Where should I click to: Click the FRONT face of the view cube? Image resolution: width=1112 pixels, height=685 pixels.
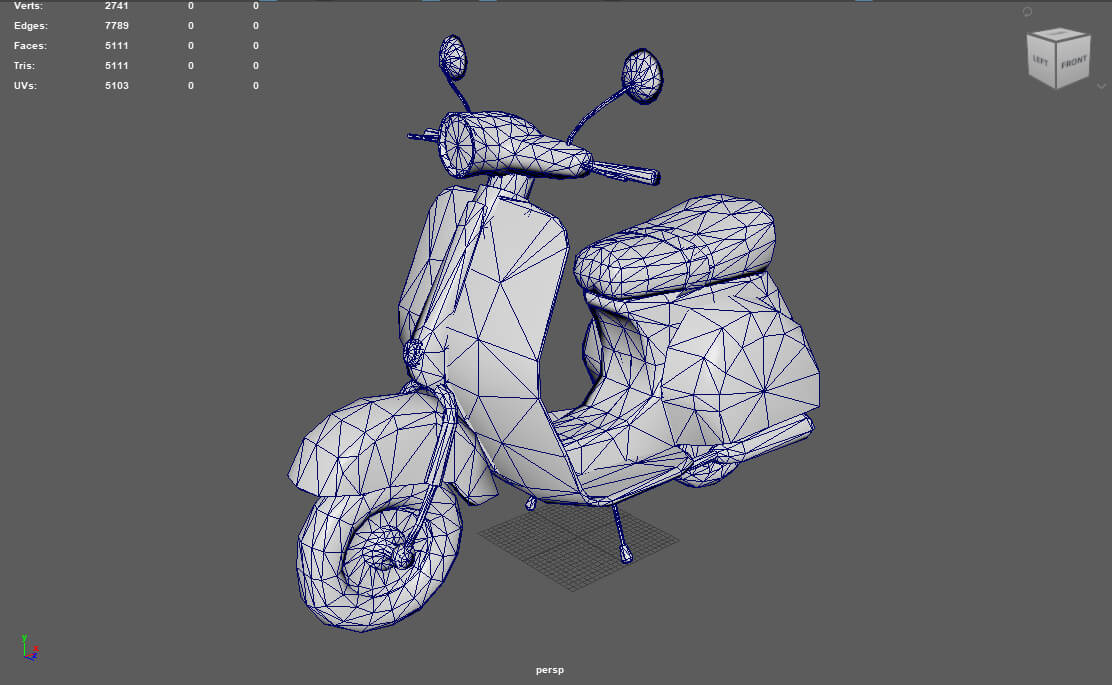click(1074, 62)
